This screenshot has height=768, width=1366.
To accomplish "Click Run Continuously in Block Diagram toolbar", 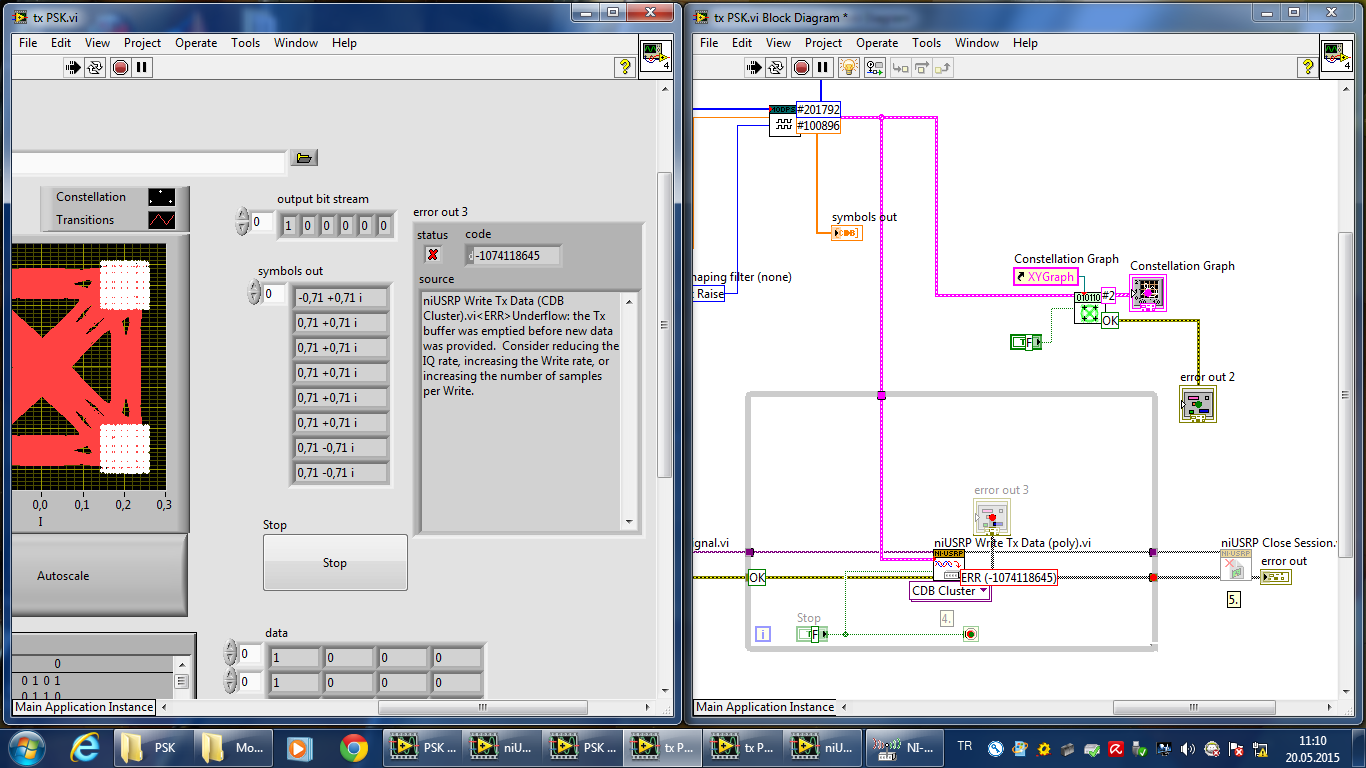I will [777, 68].
